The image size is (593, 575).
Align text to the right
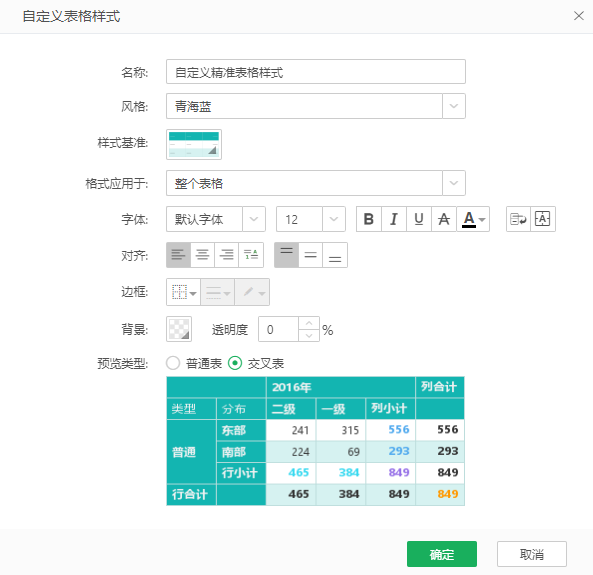226,255
